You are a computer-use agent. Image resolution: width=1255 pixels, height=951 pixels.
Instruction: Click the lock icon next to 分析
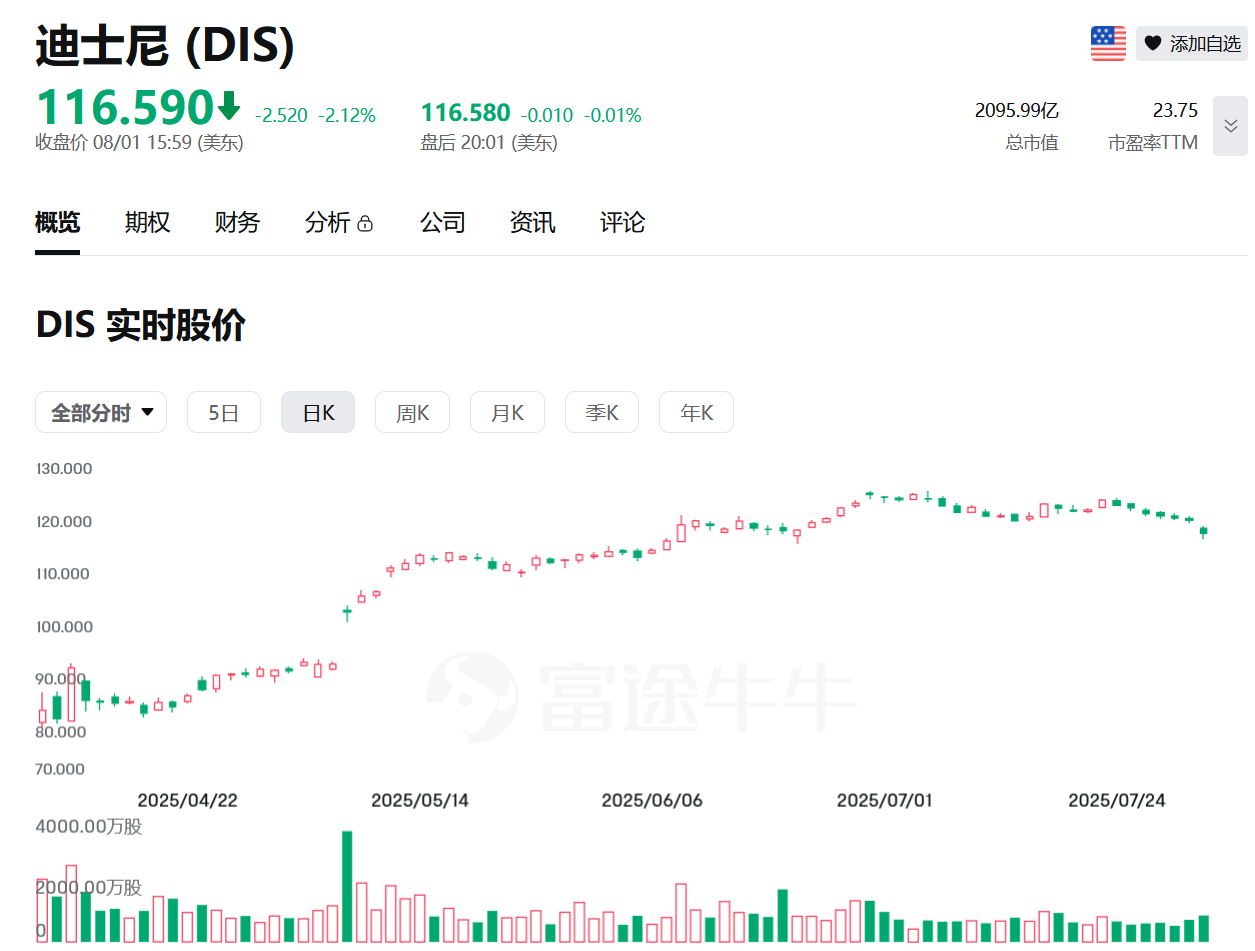coord(365,223)
